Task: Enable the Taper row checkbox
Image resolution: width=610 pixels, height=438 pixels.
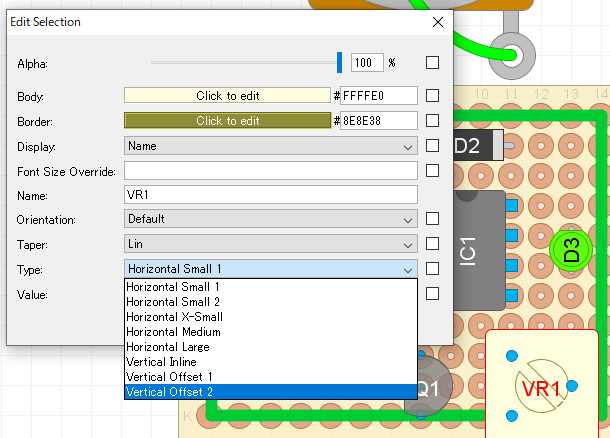Action: (x=432, y=244)
